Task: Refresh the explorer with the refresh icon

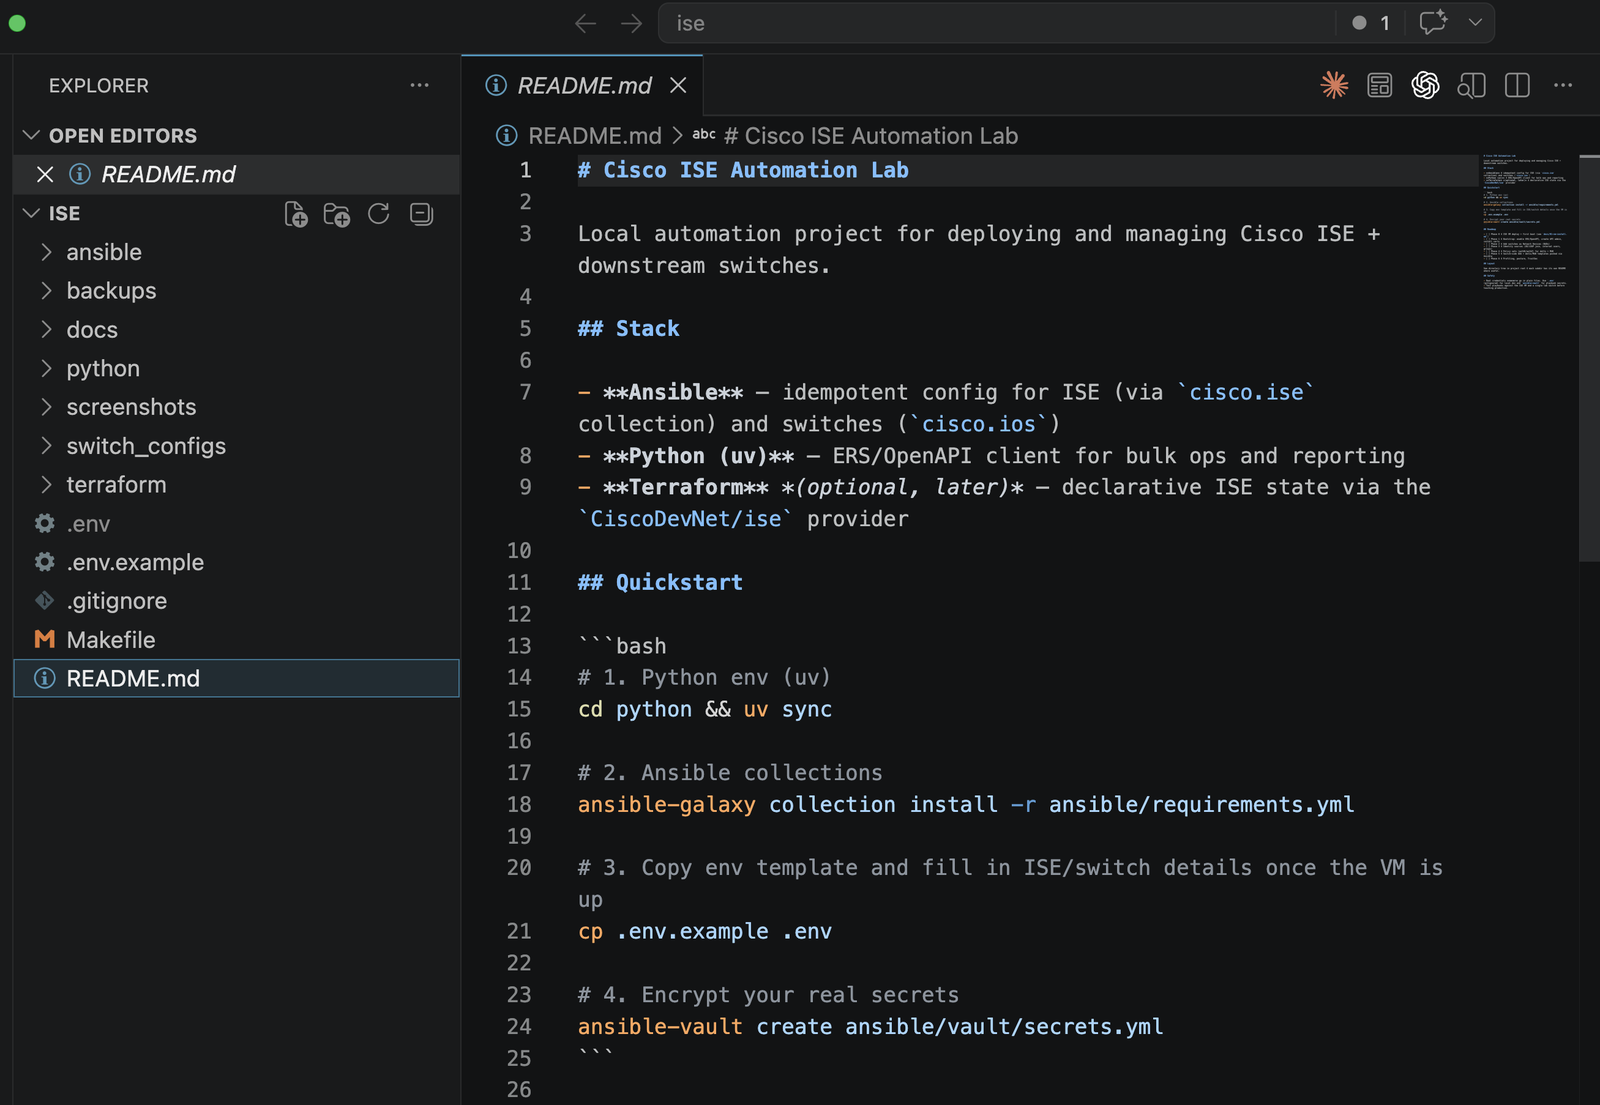Action: [x=379, y=214]
